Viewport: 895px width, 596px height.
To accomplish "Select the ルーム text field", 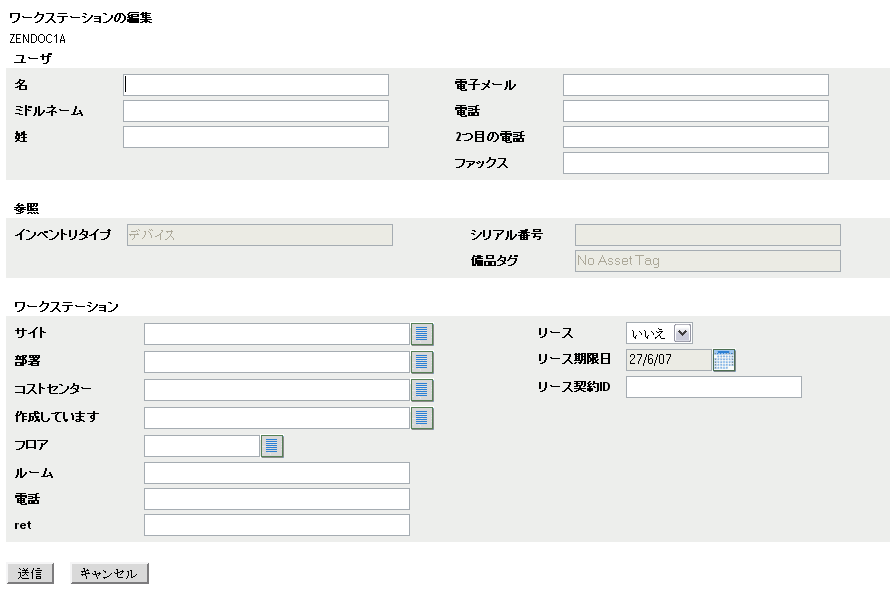I will 277,473.
